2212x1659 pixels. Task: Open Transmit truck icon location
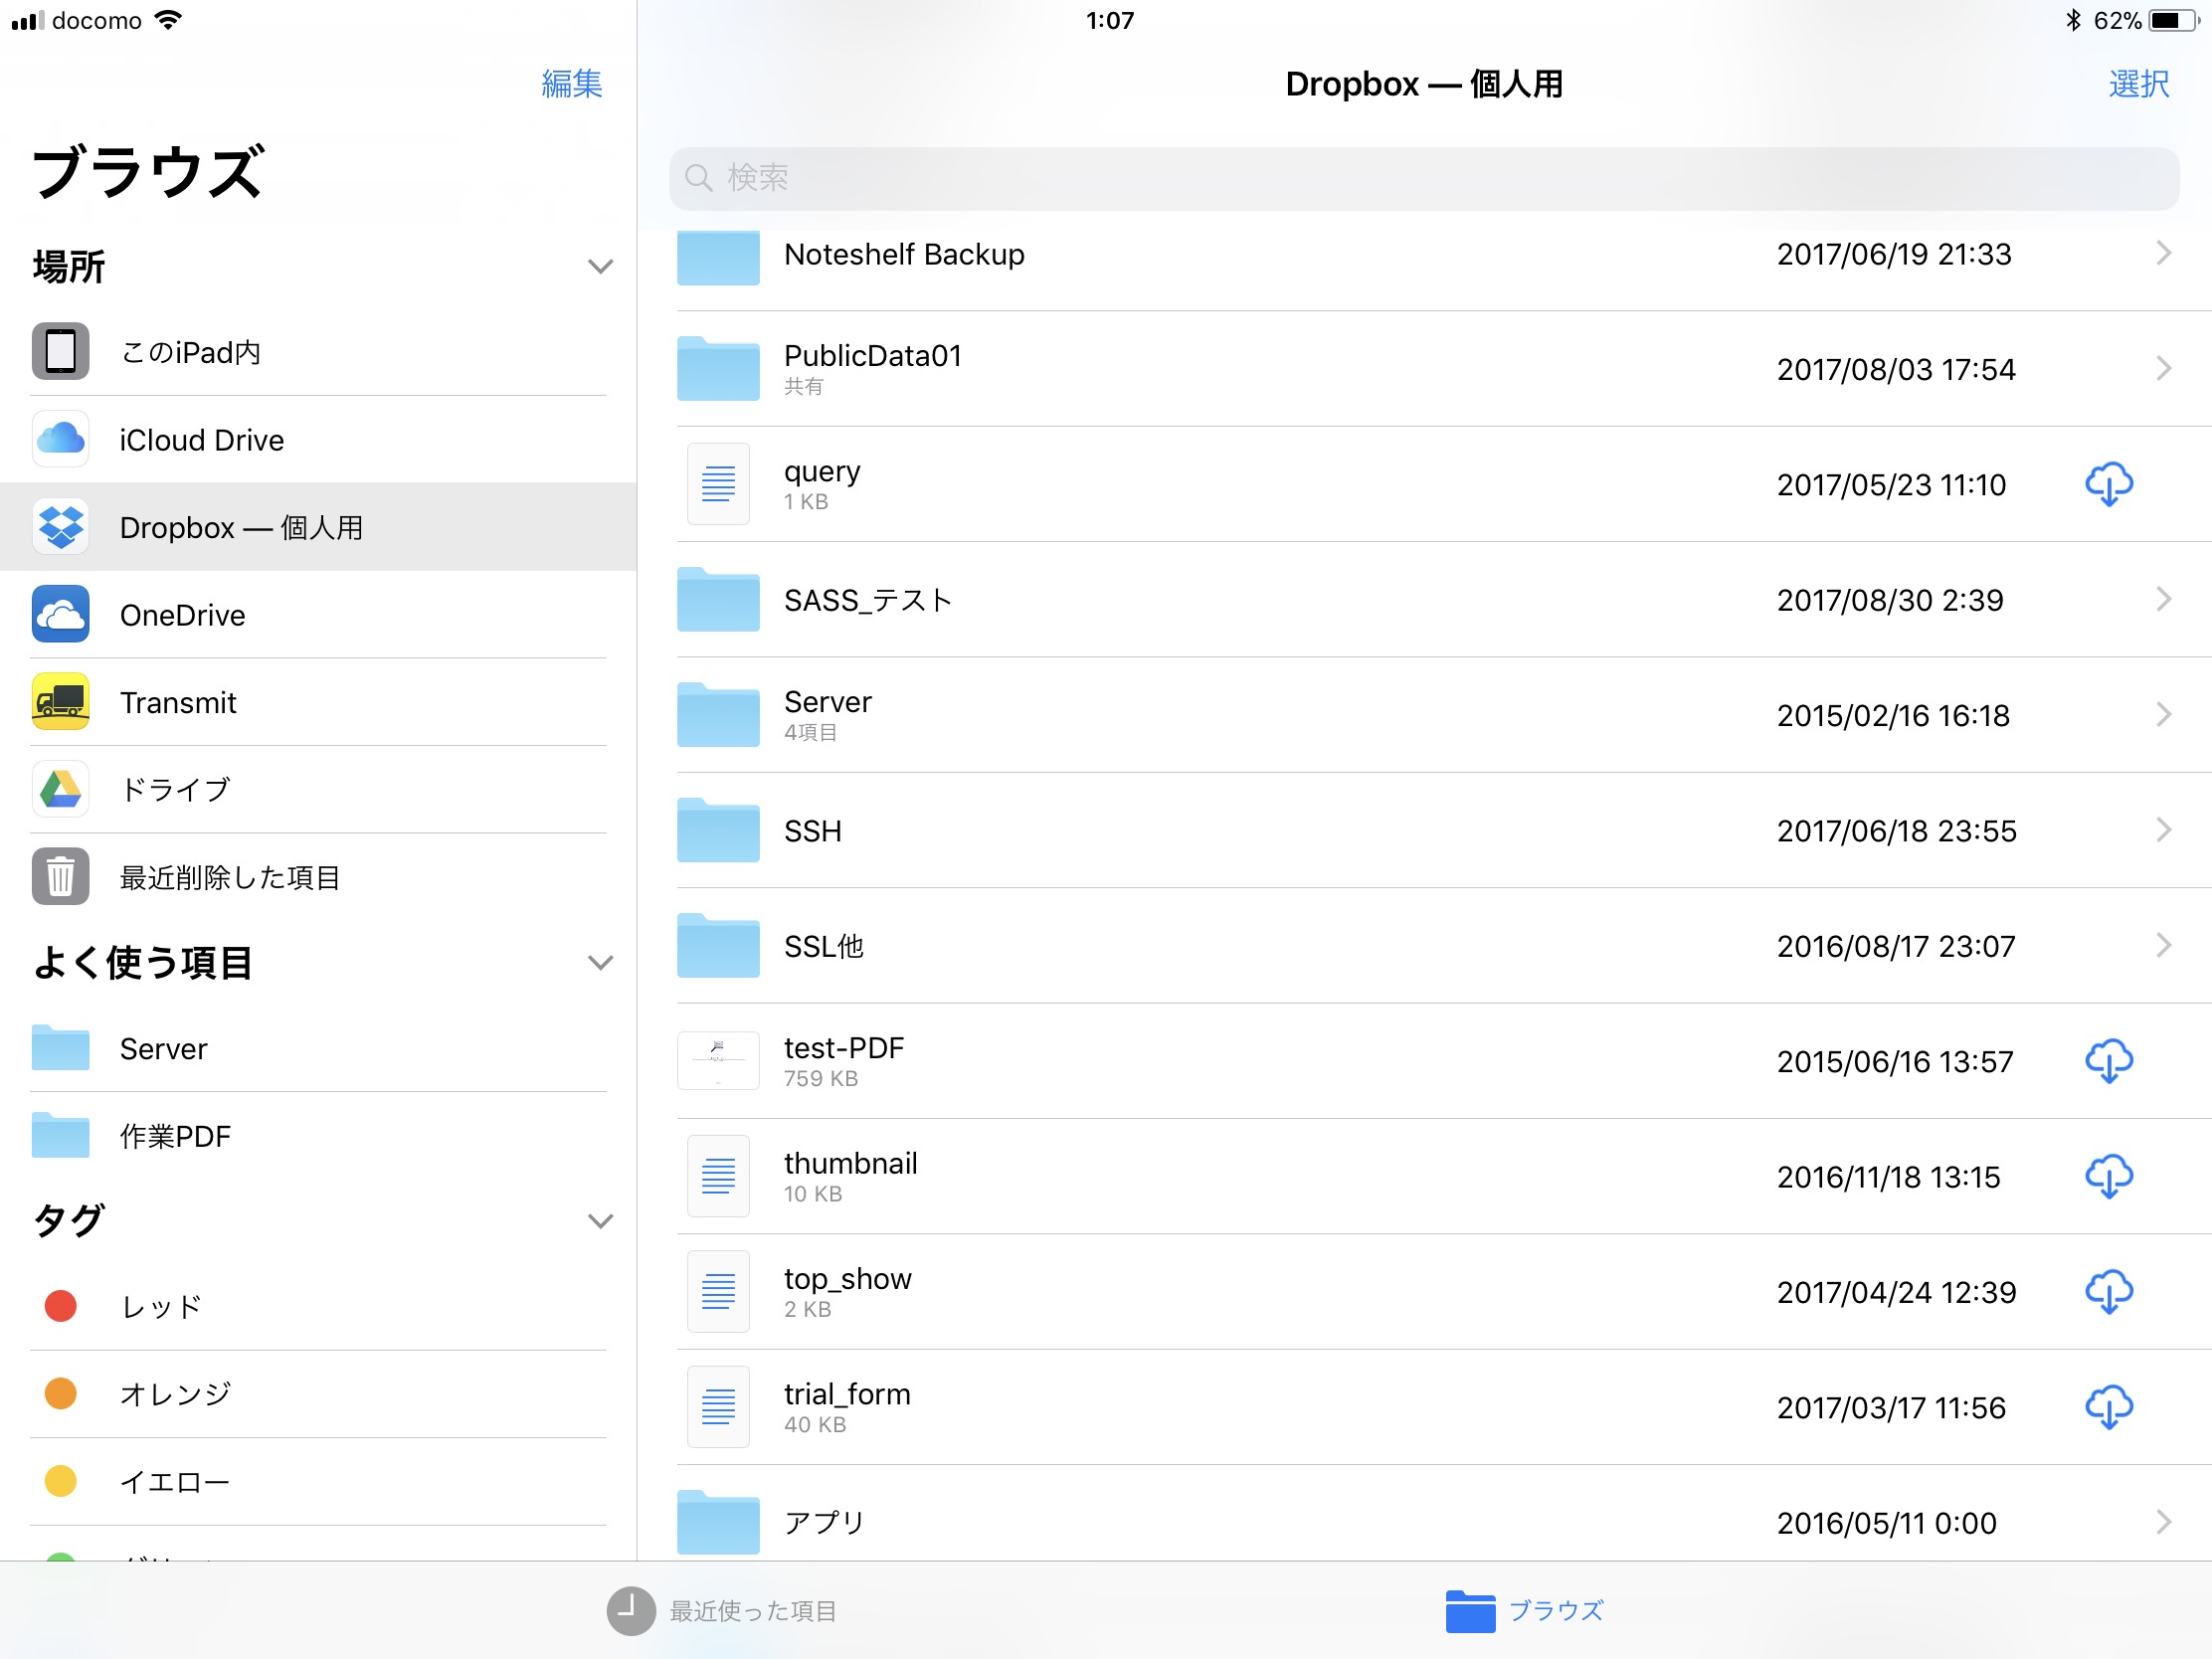(60, 702)
